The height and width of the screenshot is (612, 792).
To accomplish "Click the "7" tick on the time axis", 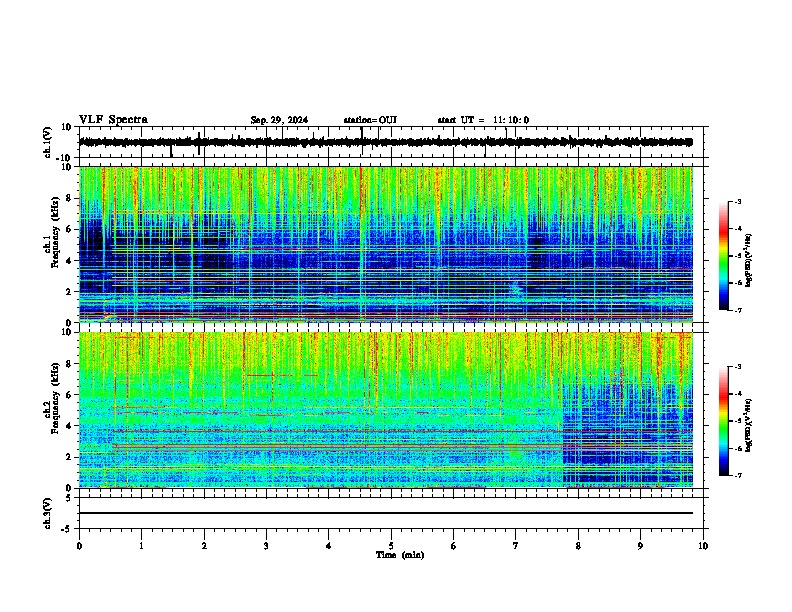I will 516,546.
